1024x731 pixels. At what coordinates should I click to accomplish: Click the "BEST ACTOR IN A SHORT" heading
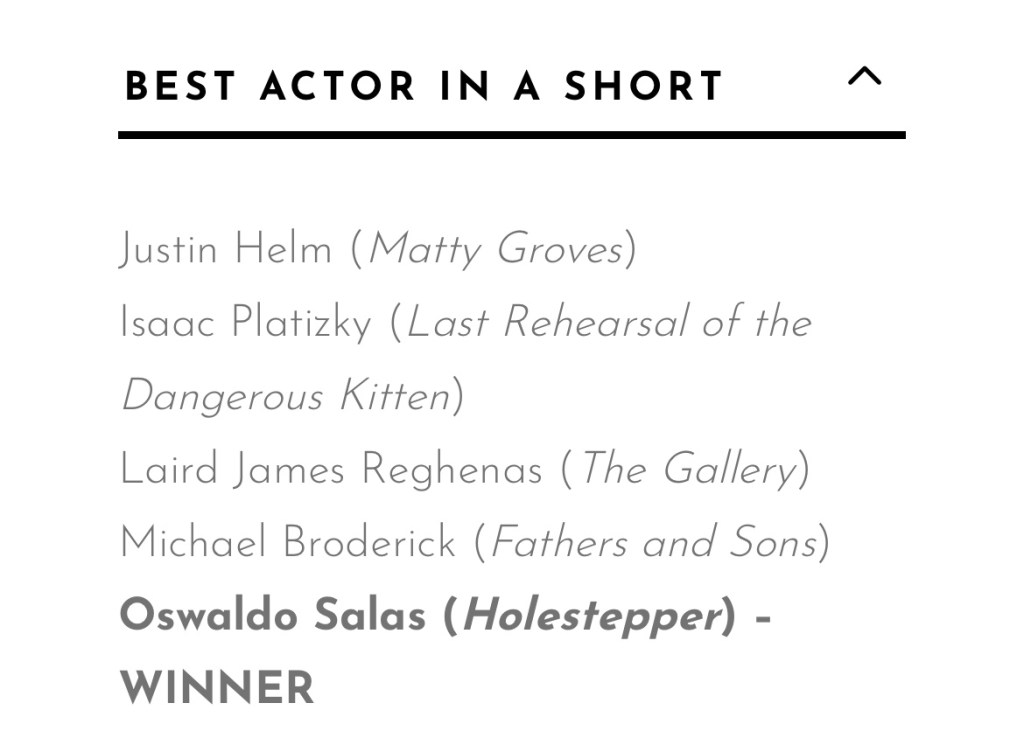[423, 87]
